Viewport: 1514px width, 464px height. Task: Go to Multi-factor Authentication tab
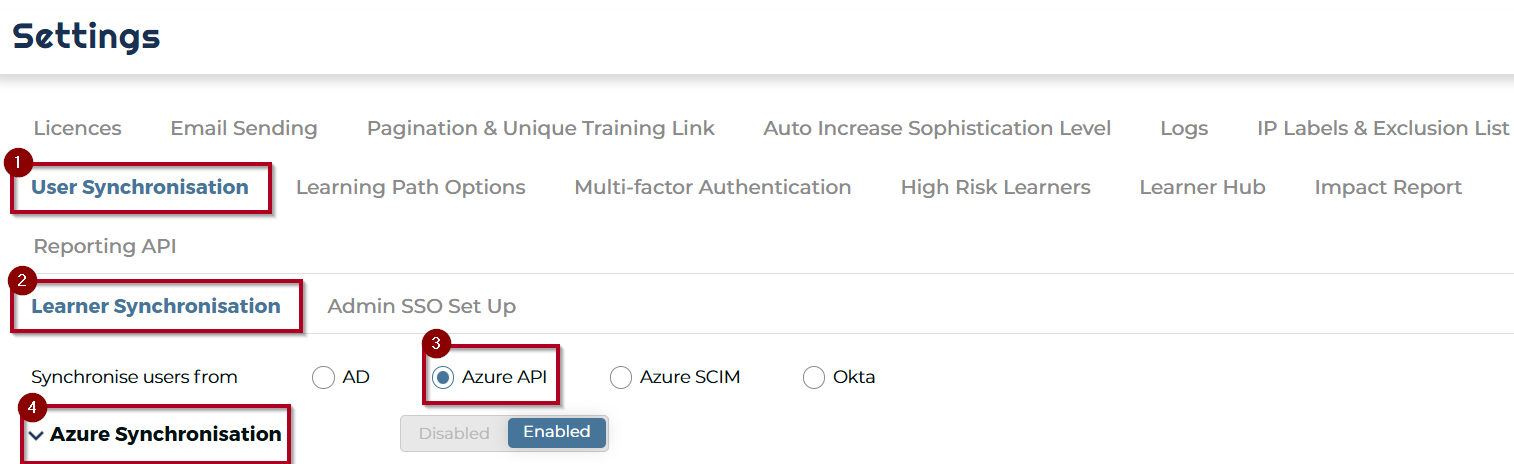[713, 187]
